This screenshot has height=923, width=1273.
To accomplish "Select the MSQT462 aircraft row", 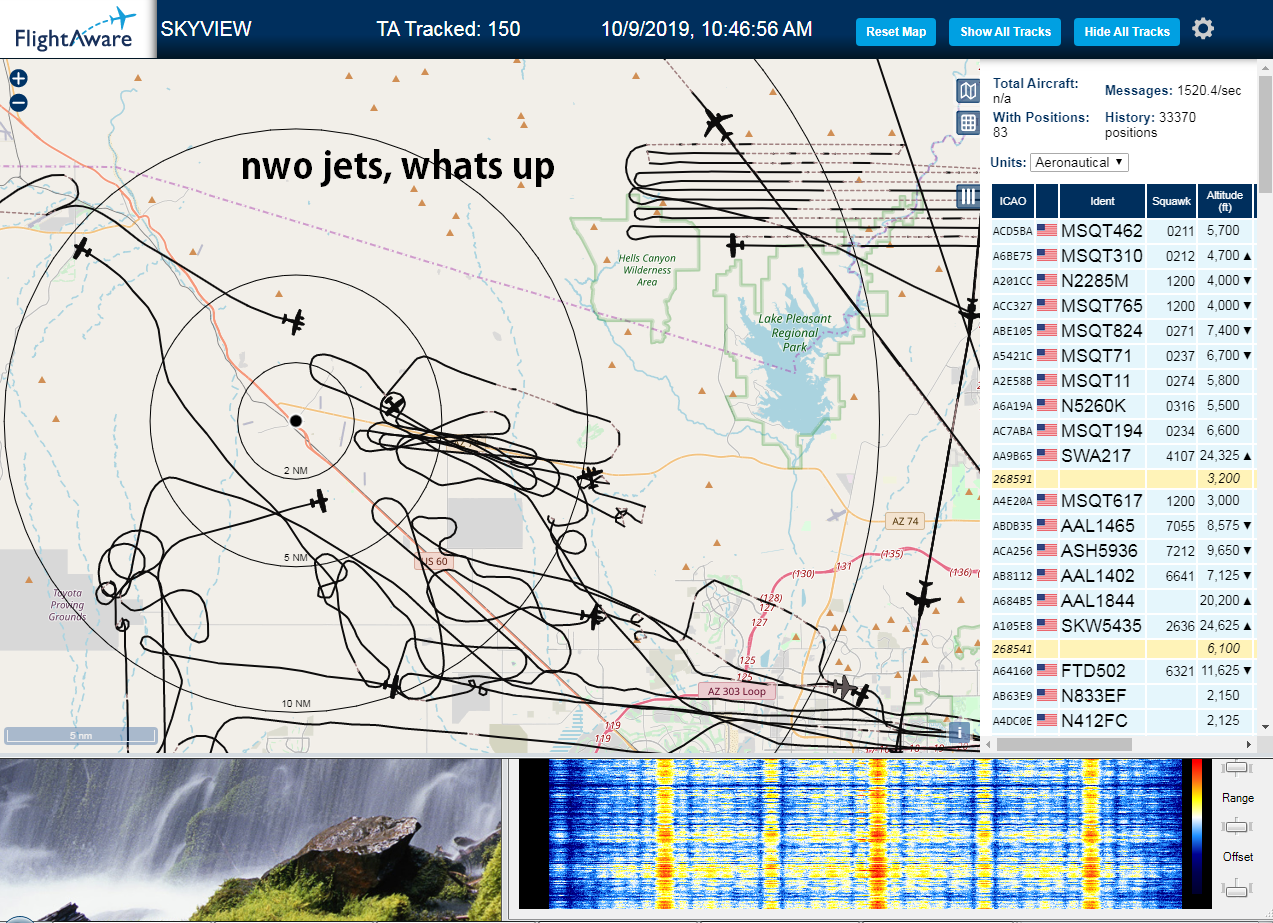I will 1121,231.
